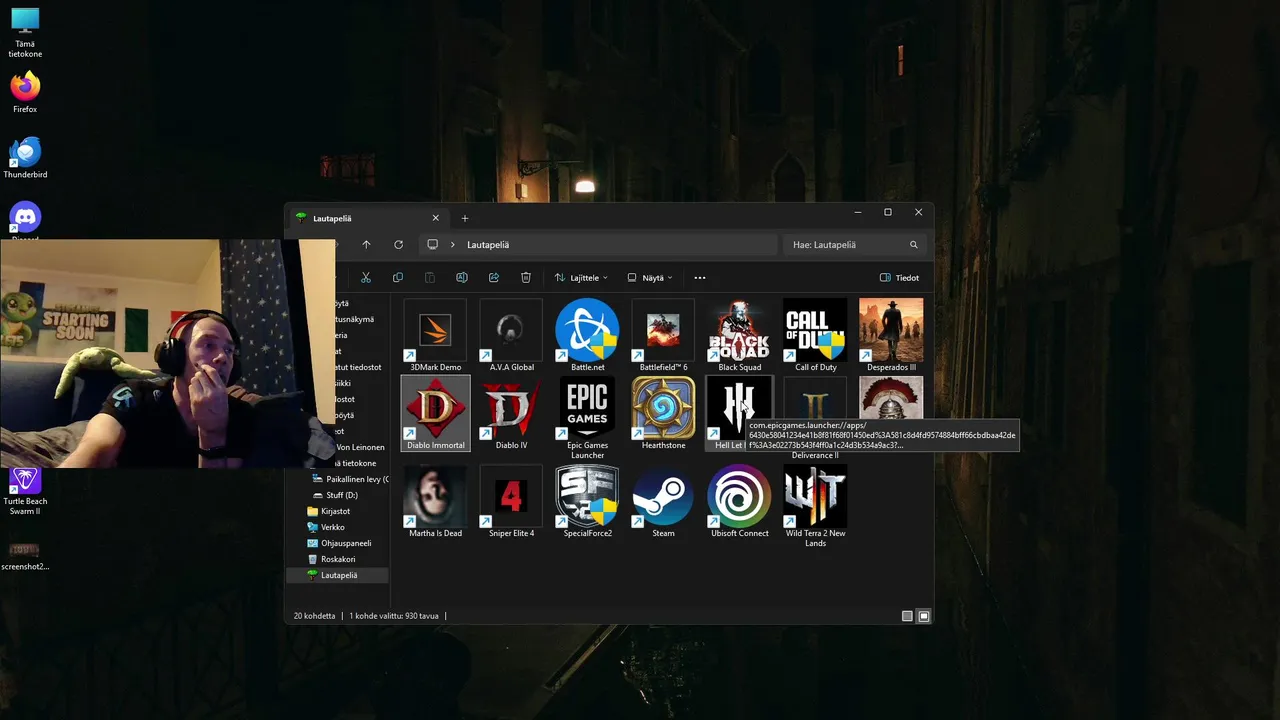The image size is (1280, 720).
Task: Open the Lajittele sort dropdown
Action: pyautogui.click(x=581, y=277)
